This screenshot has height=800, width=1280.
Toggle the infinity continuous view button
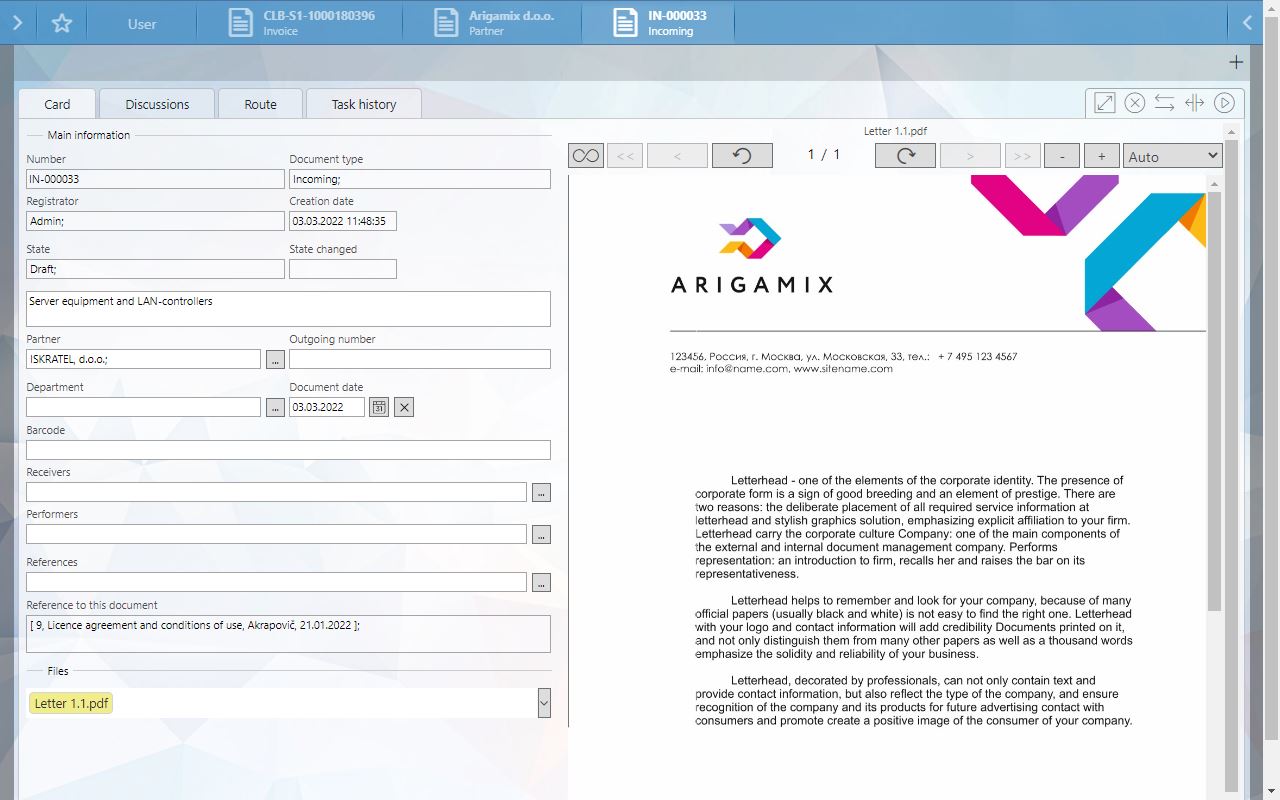point(586,155)
